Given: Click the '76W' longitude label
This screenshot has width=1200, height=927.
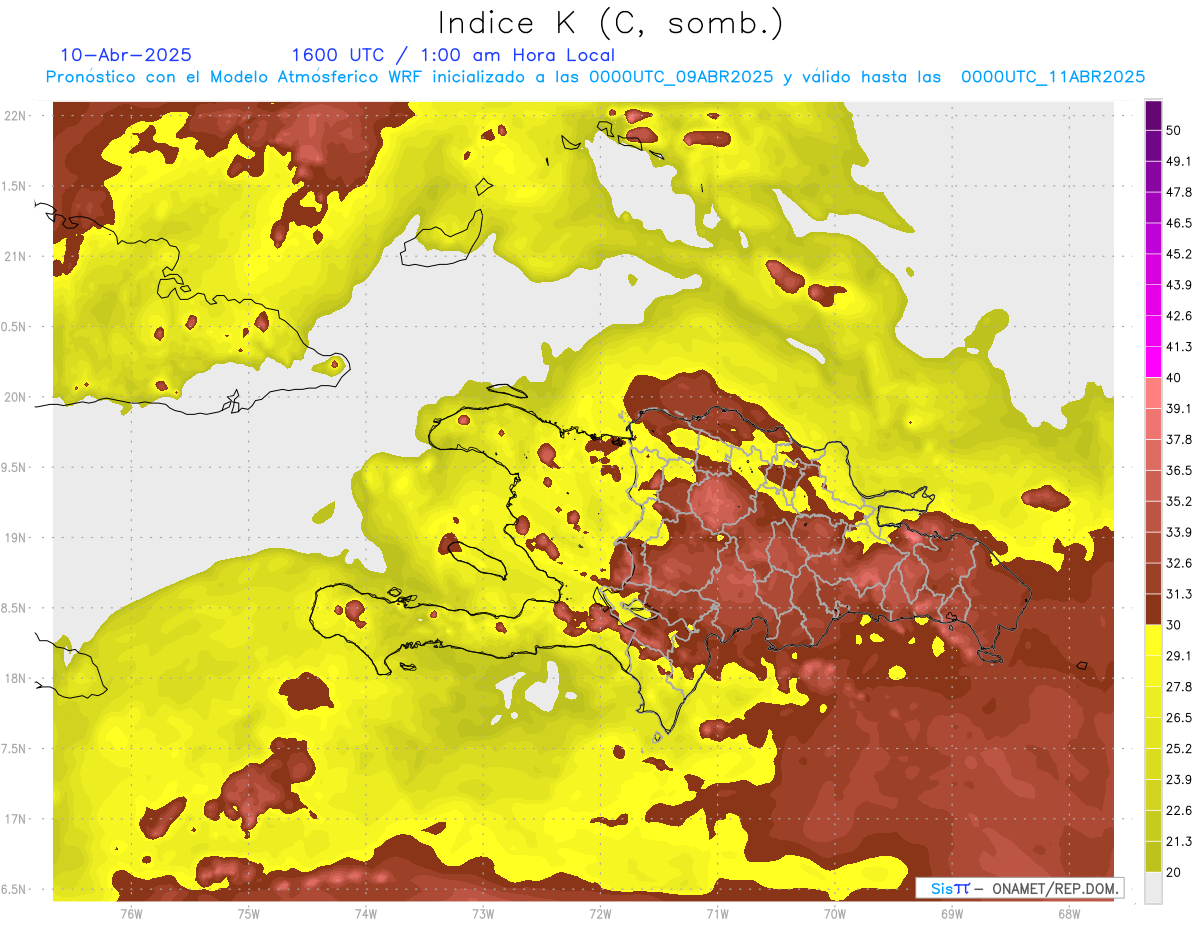Looking at the screenshot, I should (x=131, y=914).
